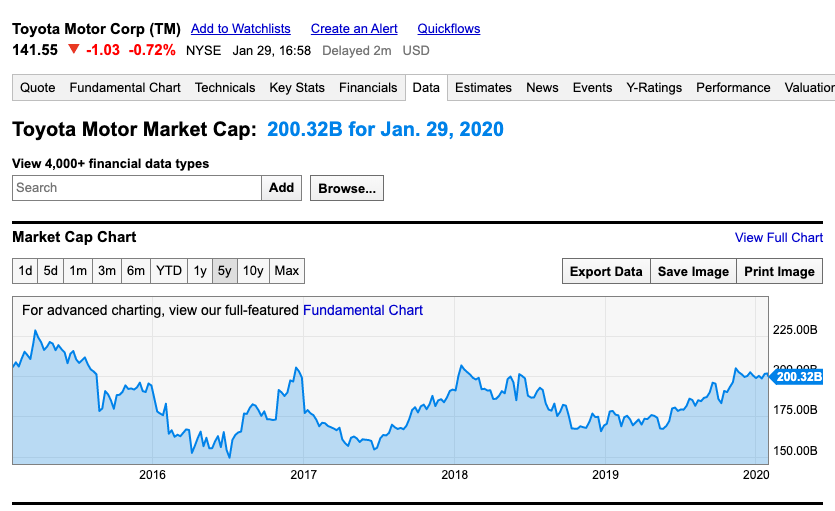Click the financial data Search field
Screen dimensions: 835x511
(137, 188)
